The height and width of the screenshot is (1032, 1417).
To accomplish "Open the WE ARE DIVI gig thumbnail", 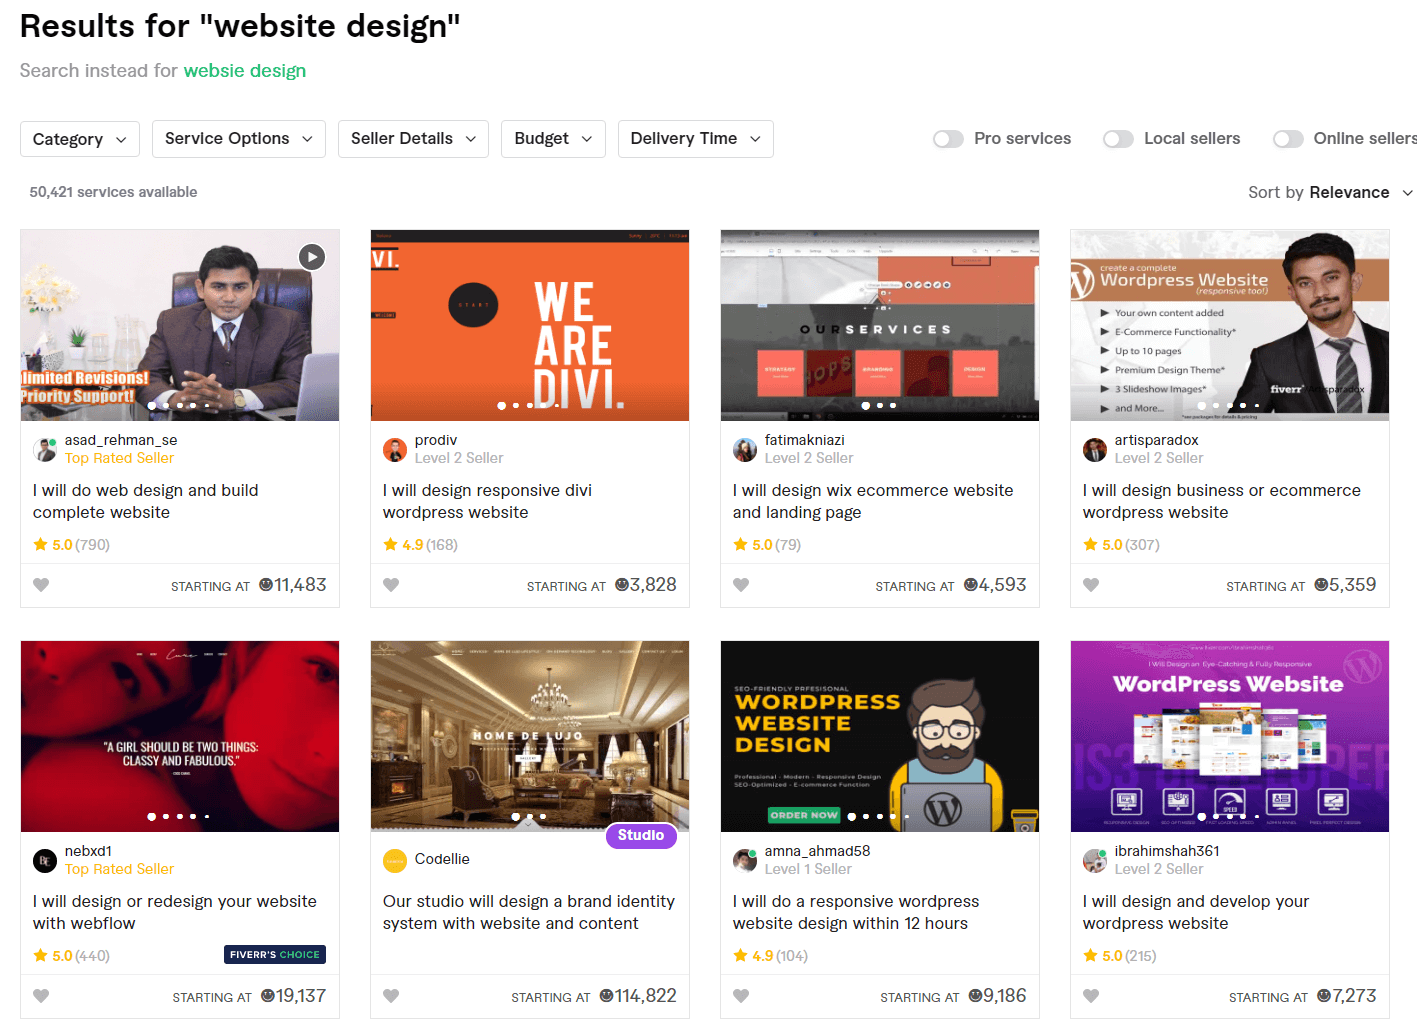I will 530,325.
